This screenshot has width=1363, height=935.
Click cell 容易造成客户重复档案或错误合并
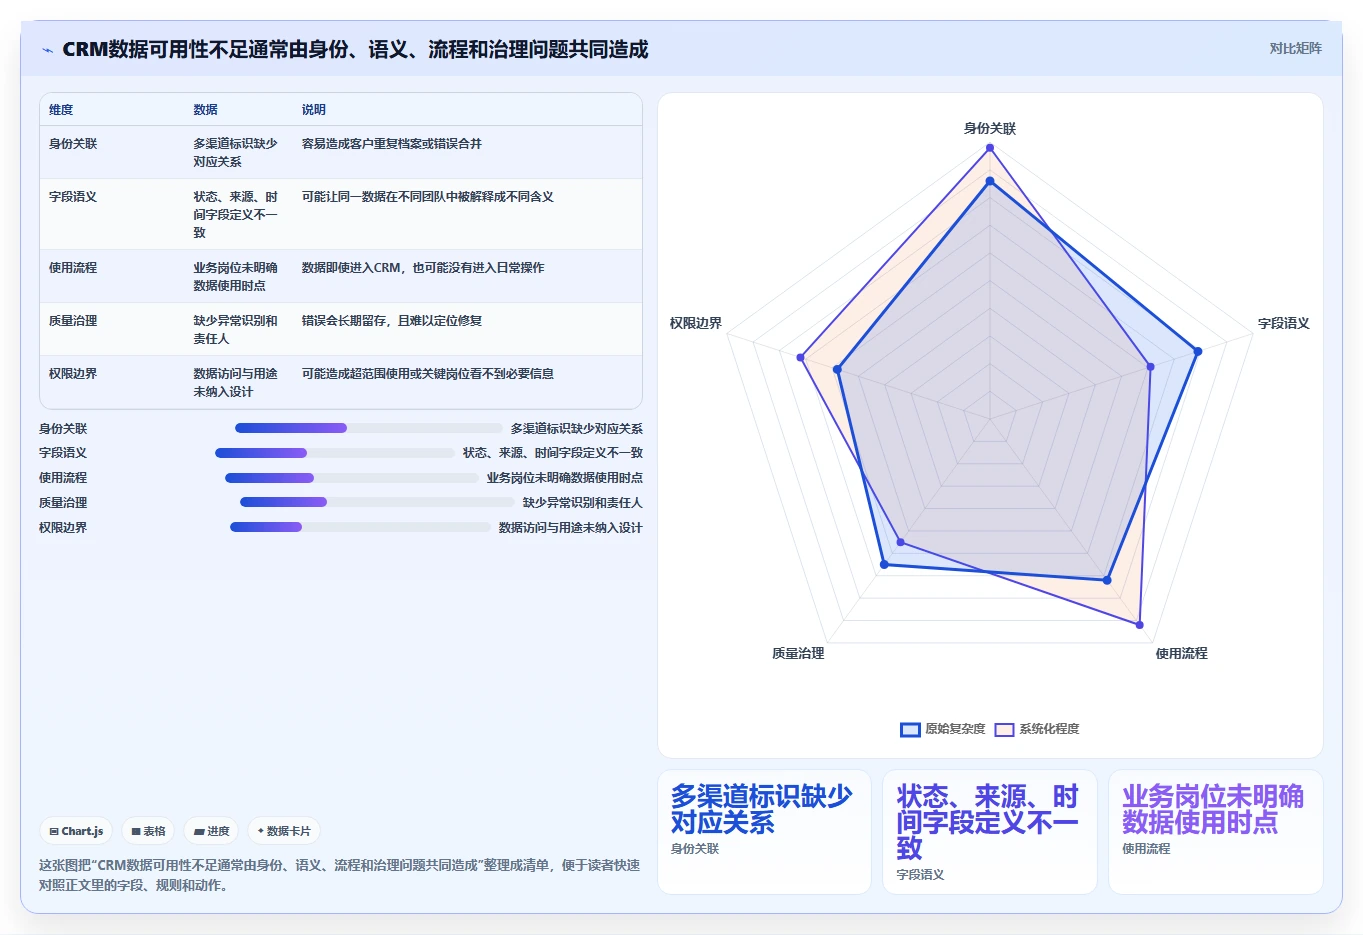coord(392,144)
